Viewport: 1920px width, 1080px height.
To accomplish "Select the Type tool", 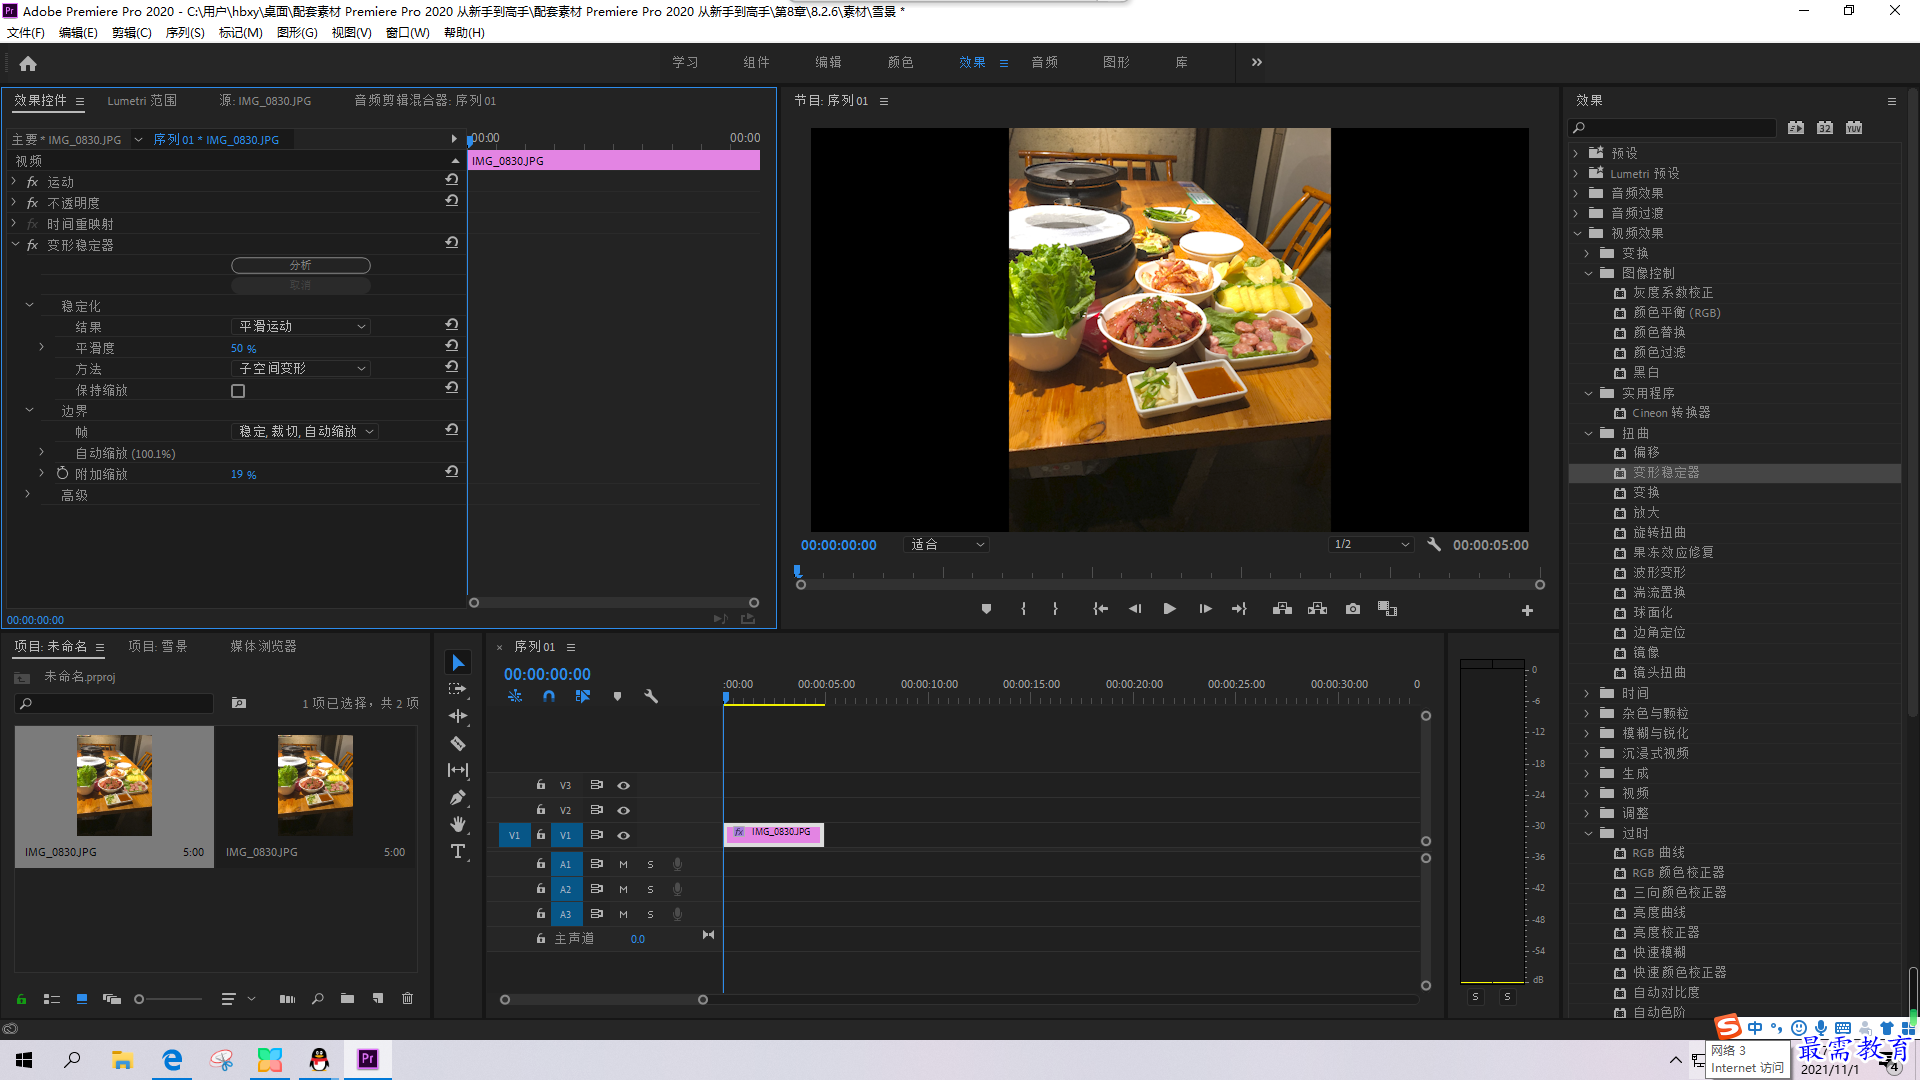I will point(458,851).
